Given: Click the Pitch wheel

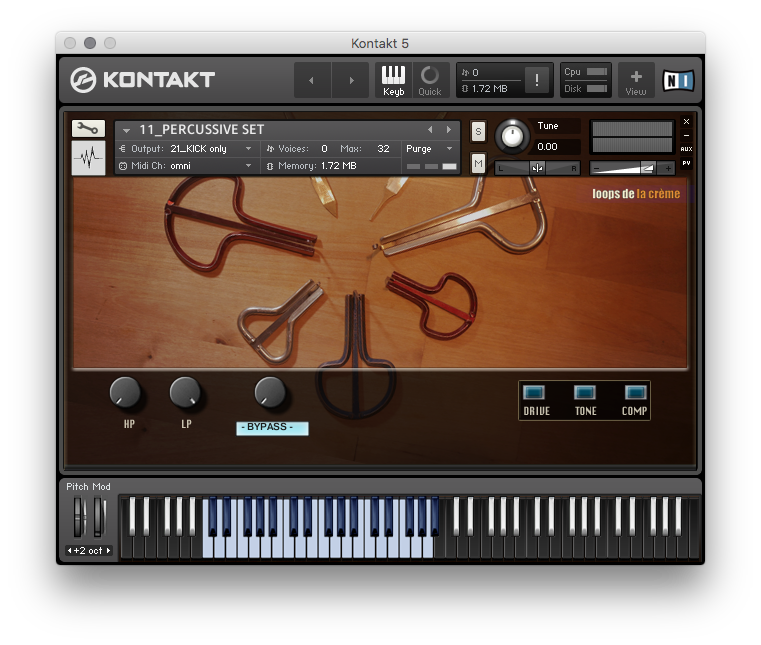Looking at the screenshot, I should click(x=79, y=517).
